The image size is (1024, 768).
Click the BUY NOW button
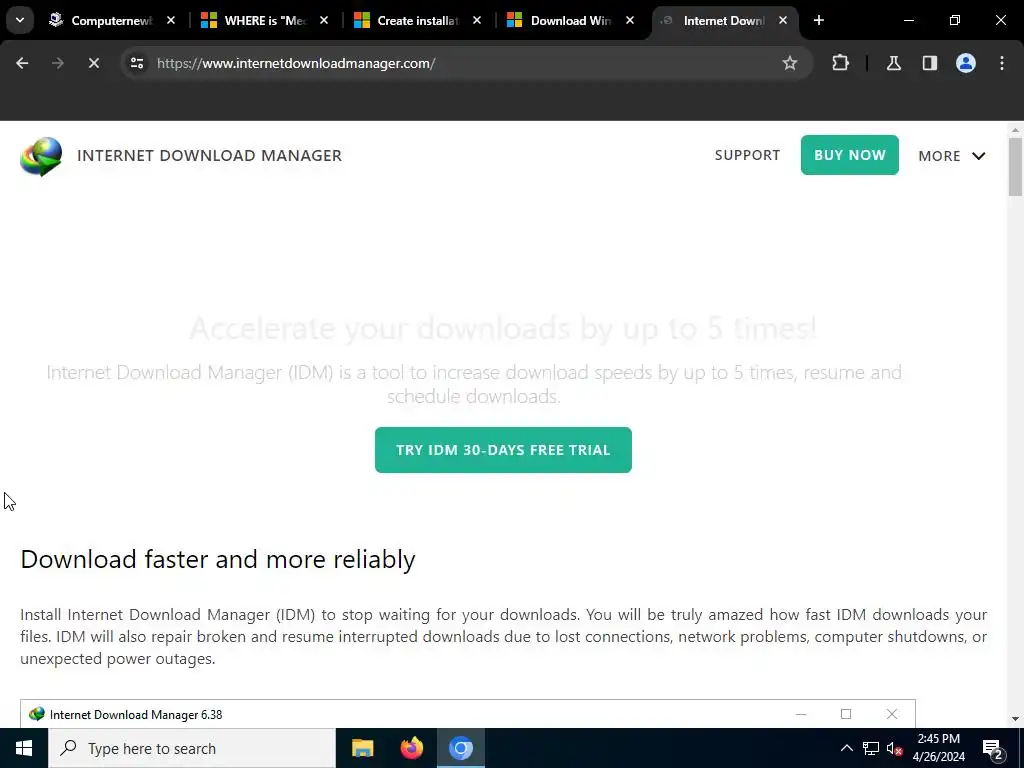pyautogui.click(x=850, y=155)
